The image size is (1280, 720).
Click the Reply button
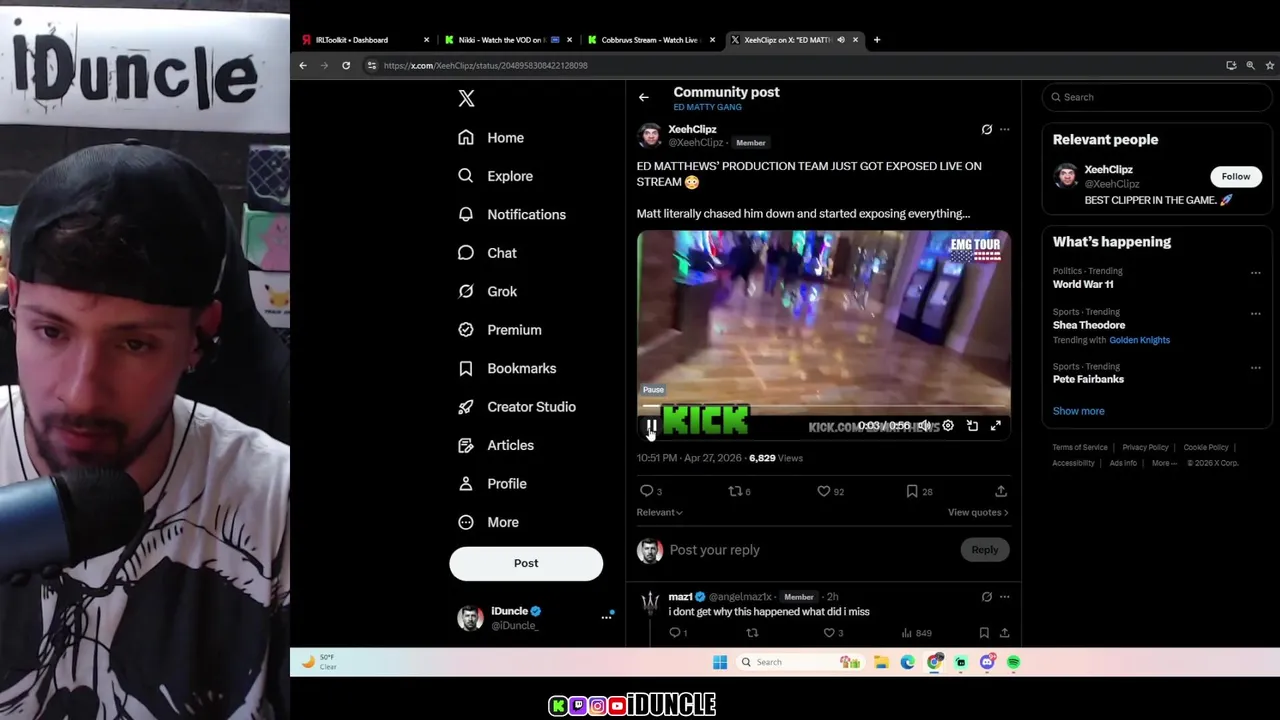point(985,550)
